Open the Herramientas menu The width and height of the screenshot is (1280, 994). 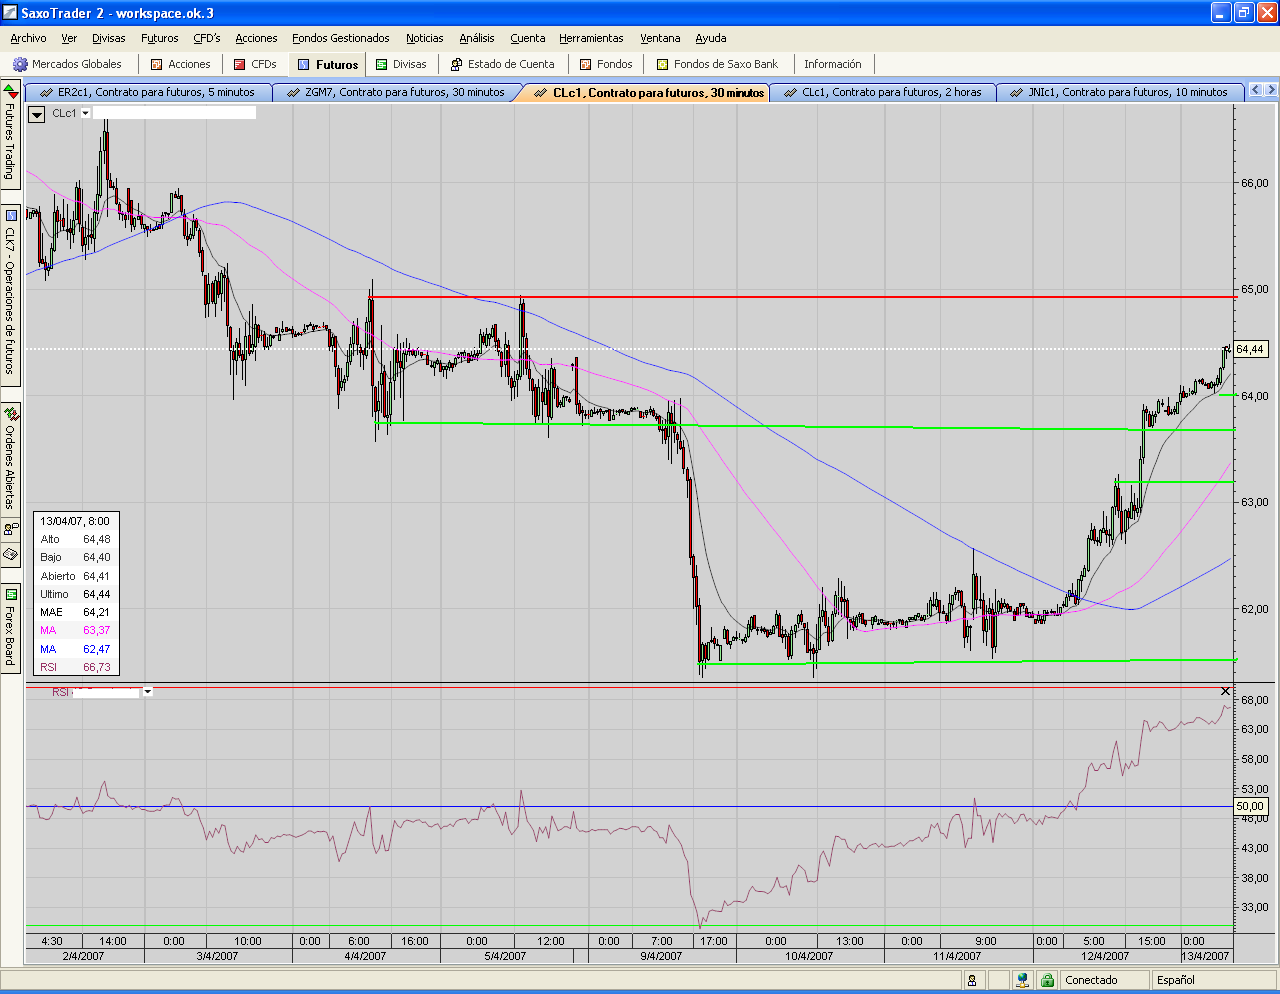tap(591, 38)
